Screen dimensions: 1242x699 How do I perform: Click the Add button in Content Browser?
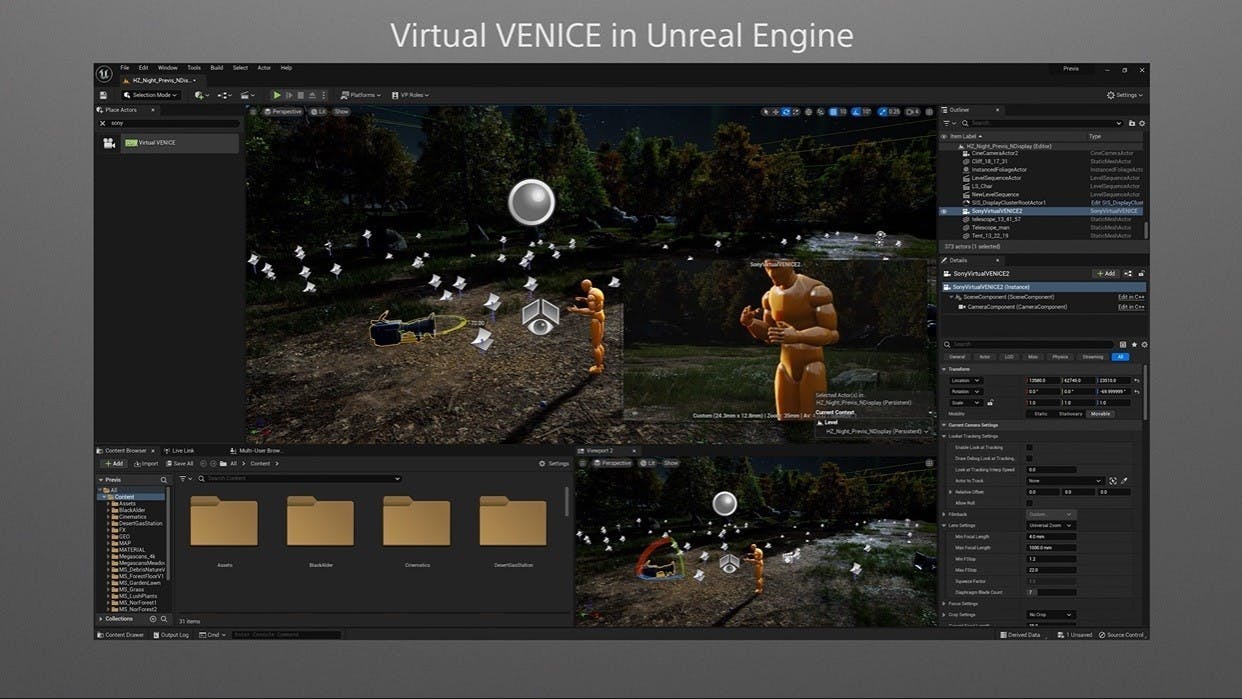[113, 464]
